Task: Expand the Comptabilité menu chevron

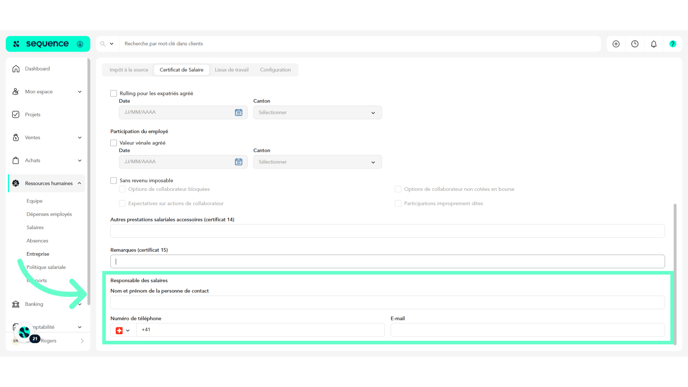Action: click(x=79, y=327)
